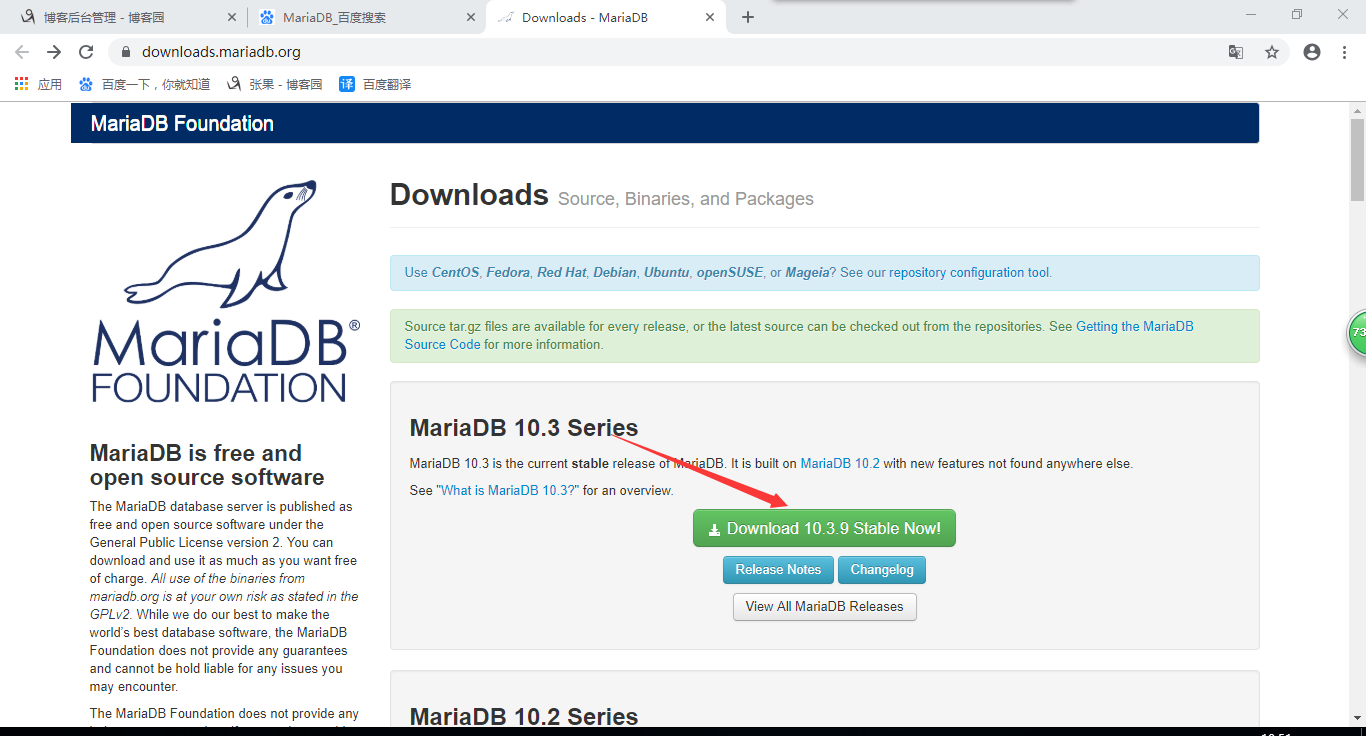Click the vertical page scrollbar thumb
The height and width of the screenshot is (736, 1366).
click(x=1357, y=160)
